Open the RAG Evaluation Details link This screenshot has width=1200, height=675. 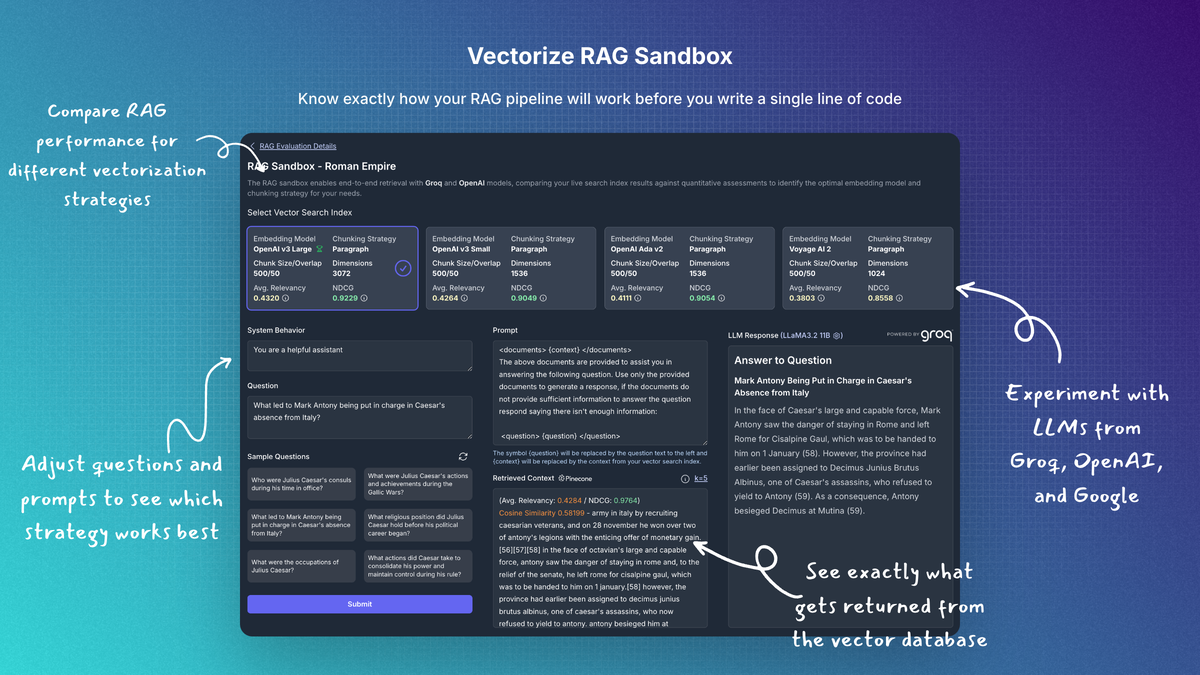point(297,147)
